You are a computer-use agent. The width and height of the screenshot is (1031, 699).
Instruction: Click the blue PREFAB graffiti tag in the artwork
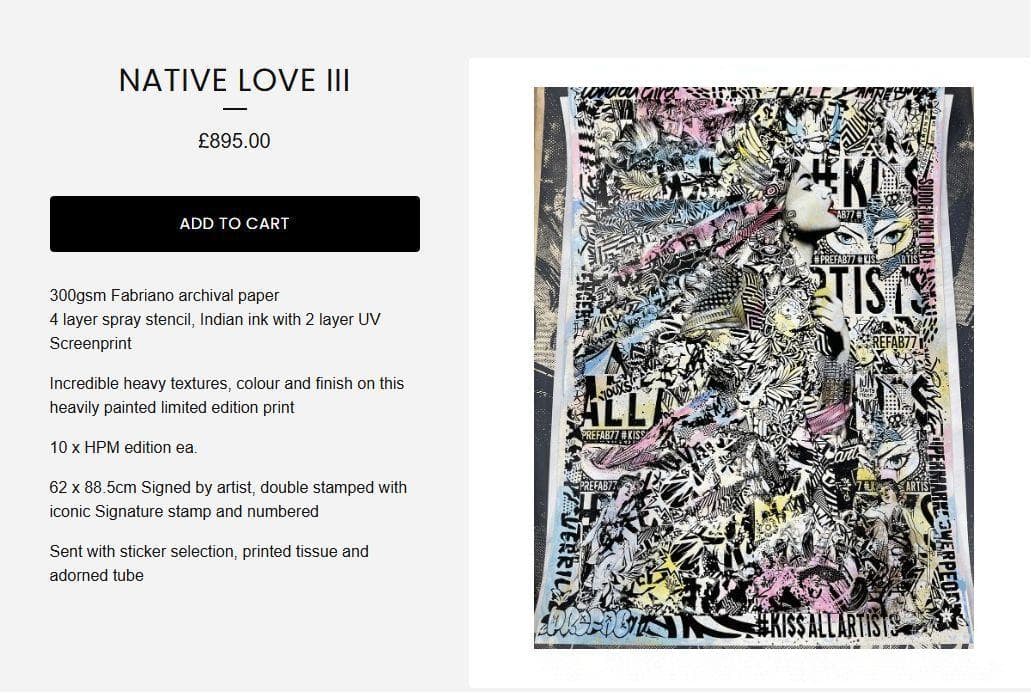[590, 621]
